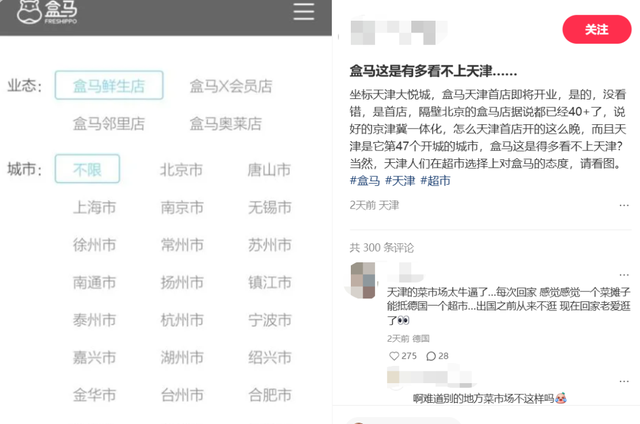Filter stores by 宁波市
The width and height of the screenshot is (640, 424).
pyautogui.click(x=269, y=320)
